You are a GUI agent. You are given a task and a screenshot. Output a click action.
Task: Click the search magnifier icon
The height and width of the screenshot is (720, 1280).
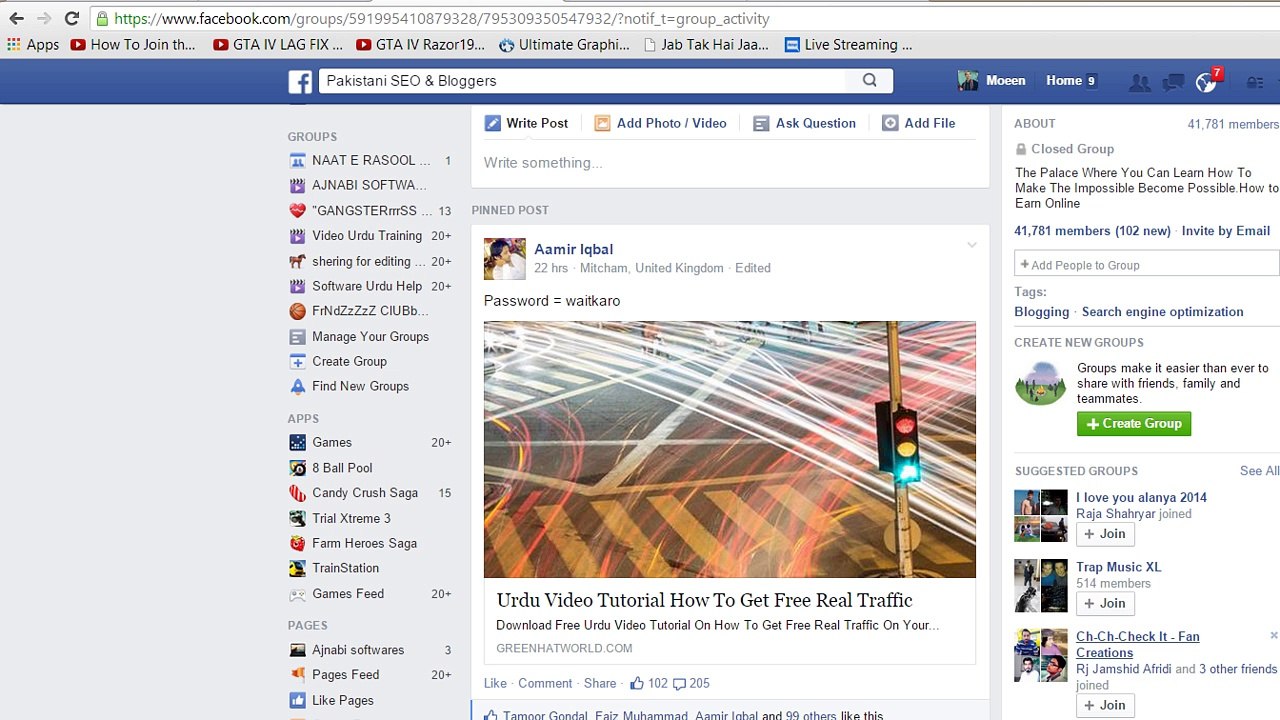(869, 81)
